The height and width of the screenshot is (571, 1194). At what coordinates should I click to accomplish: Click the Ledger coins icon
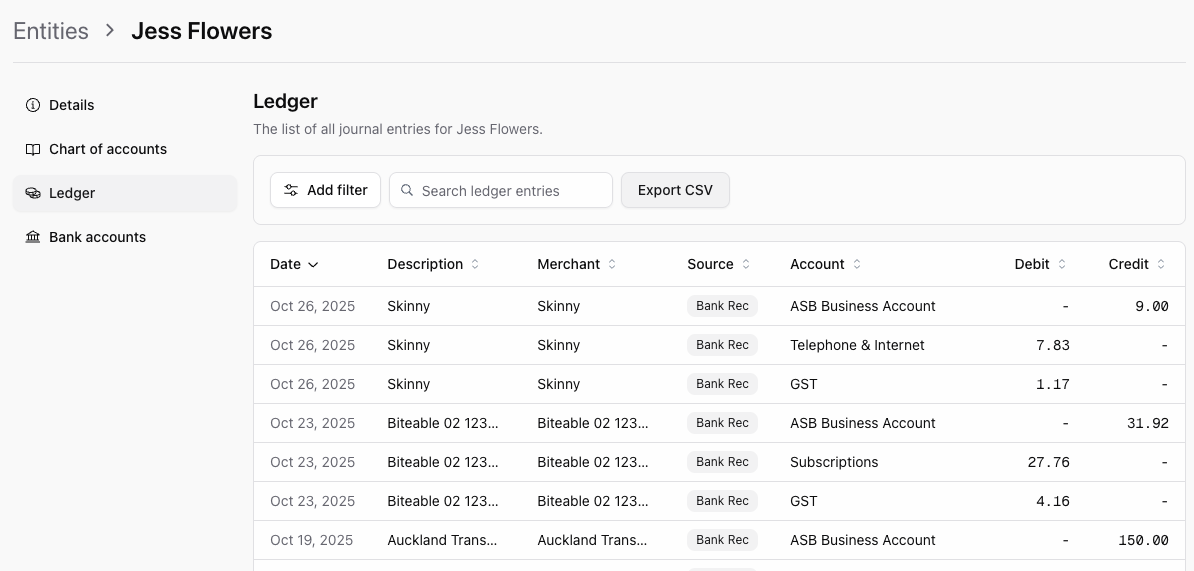coord(33,193)
